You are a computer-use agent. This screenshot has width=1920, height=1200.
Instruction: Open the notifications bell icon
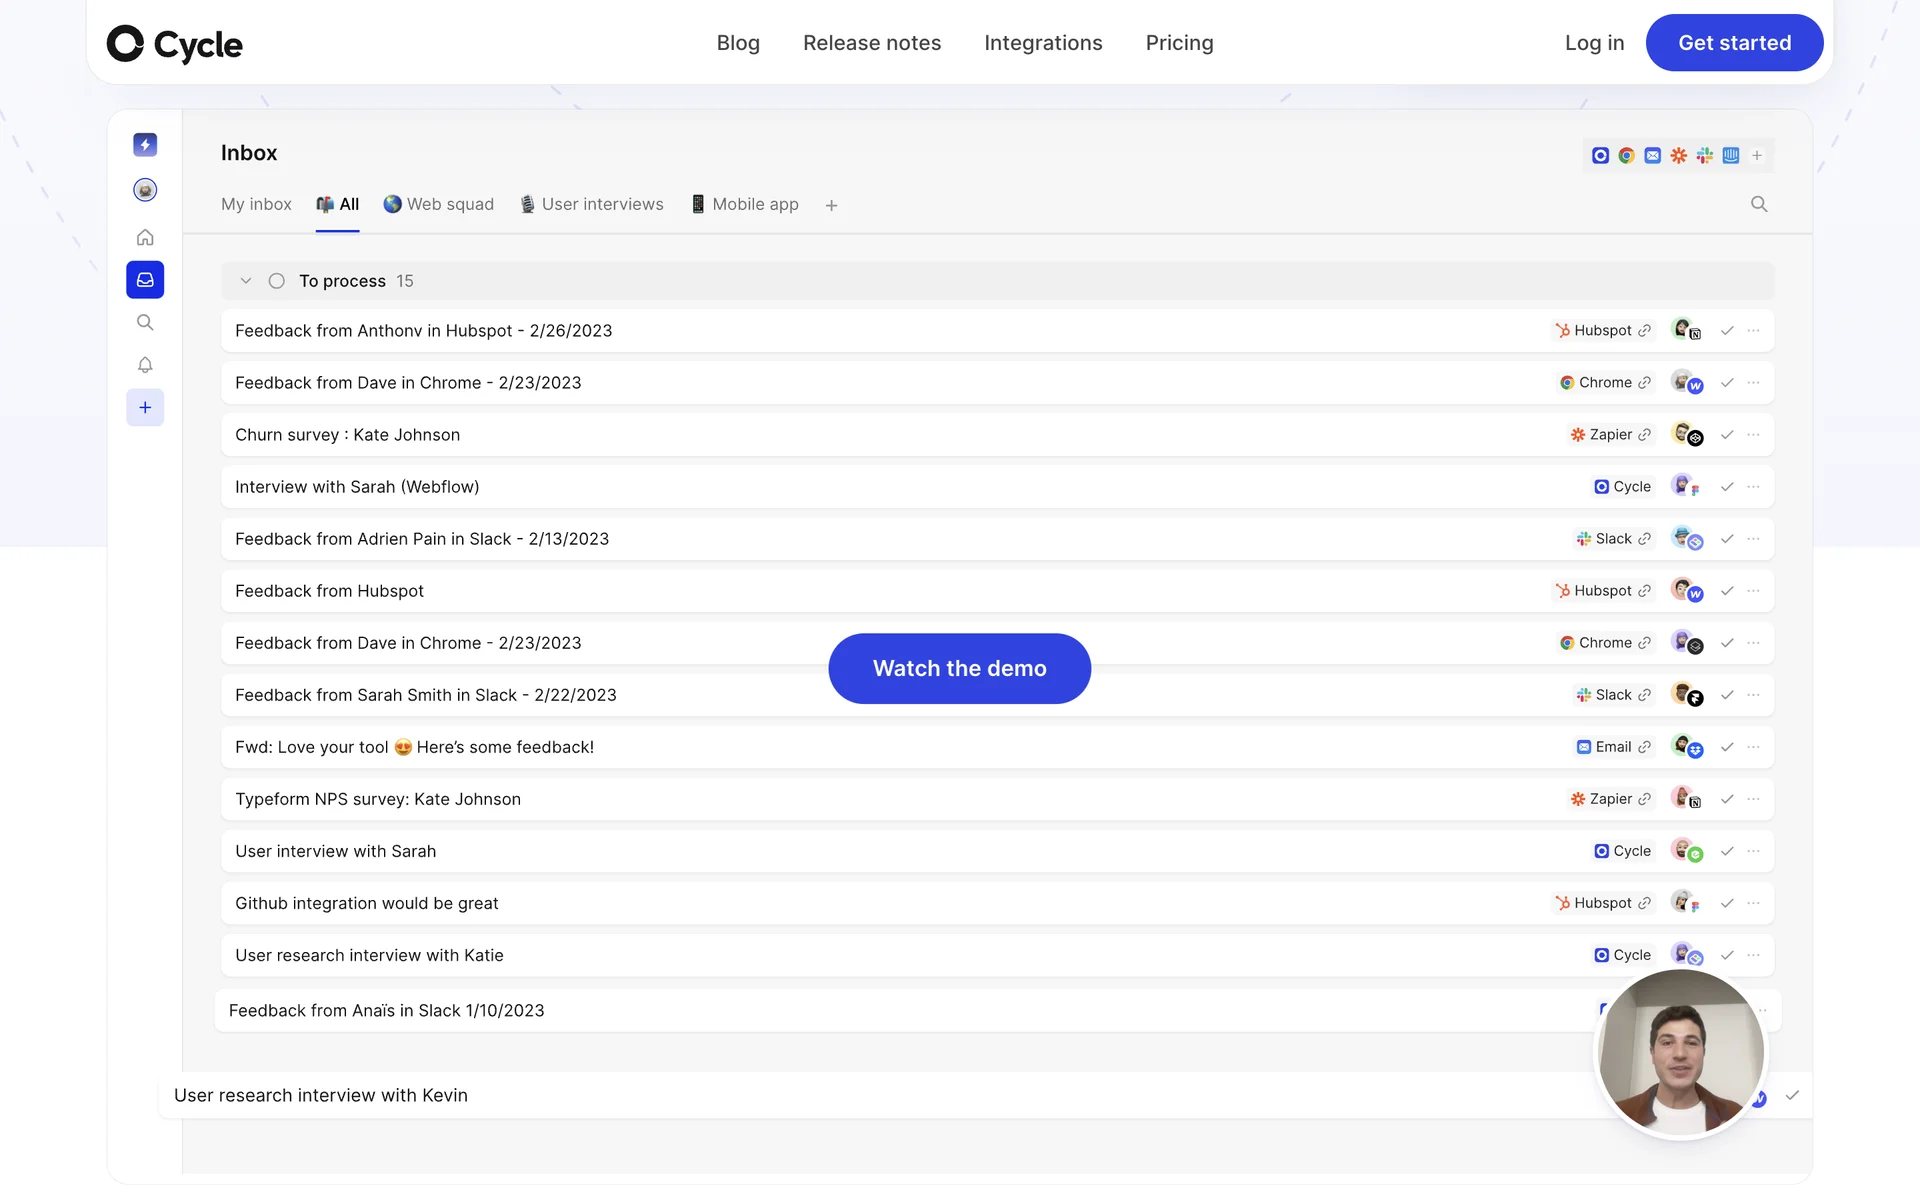pyautogui.click(x=145, y=365)
